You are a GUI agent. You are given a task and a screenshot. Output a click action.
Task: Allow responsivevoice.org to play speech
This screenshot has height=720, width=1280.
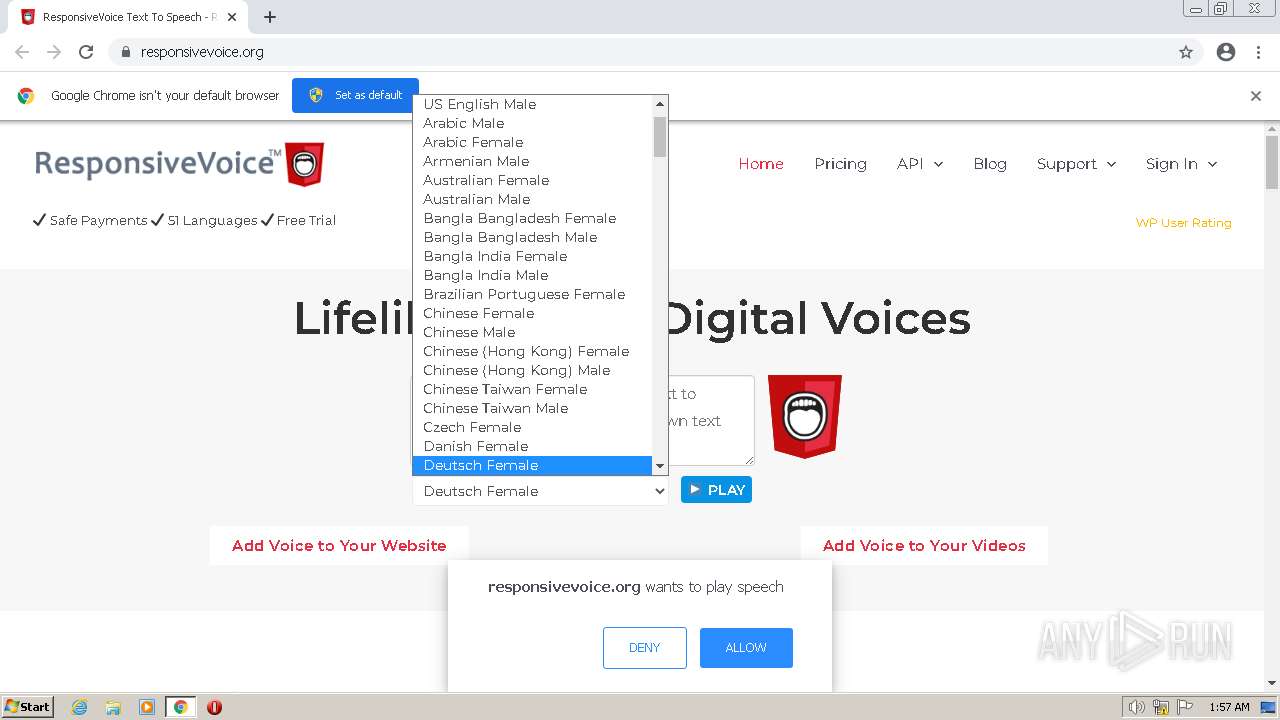click(746, 648)
